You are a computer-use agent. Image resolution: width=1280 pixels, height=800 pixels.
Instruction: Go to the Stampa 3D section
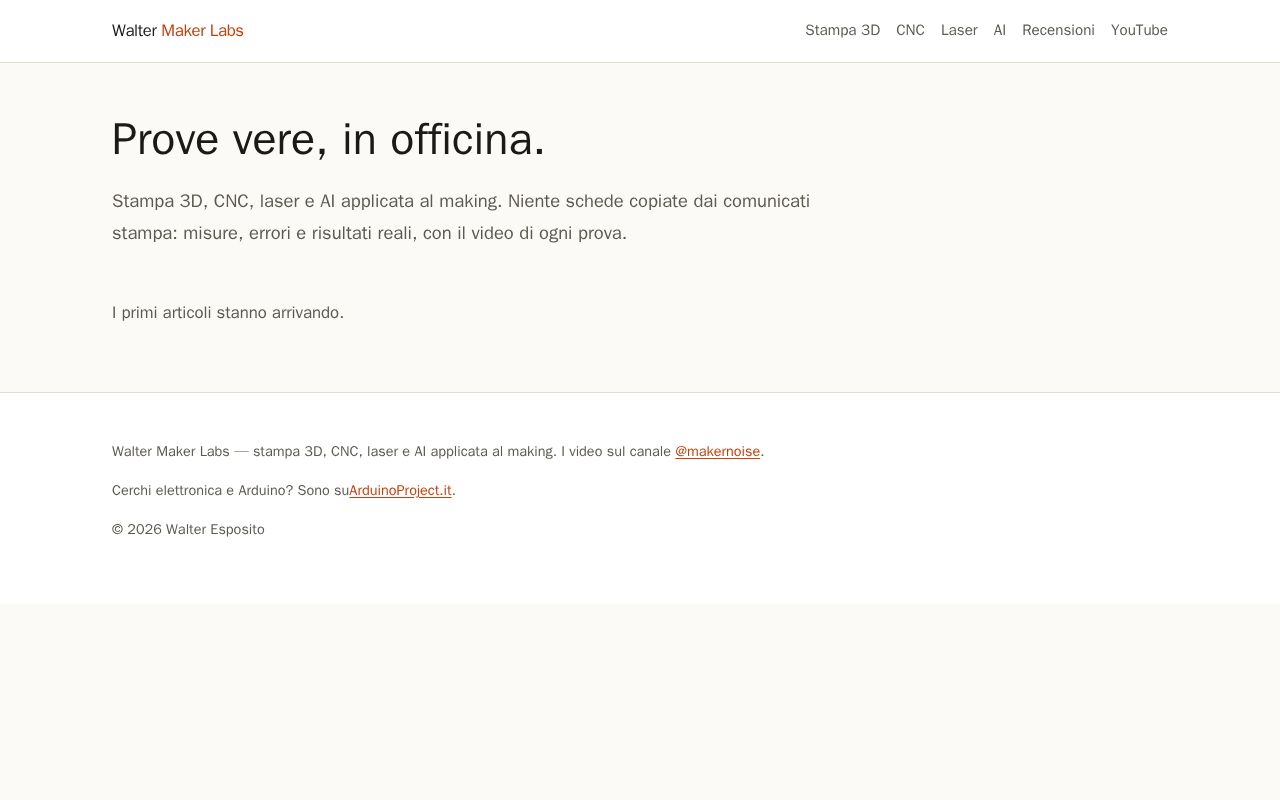coord(843,30)
